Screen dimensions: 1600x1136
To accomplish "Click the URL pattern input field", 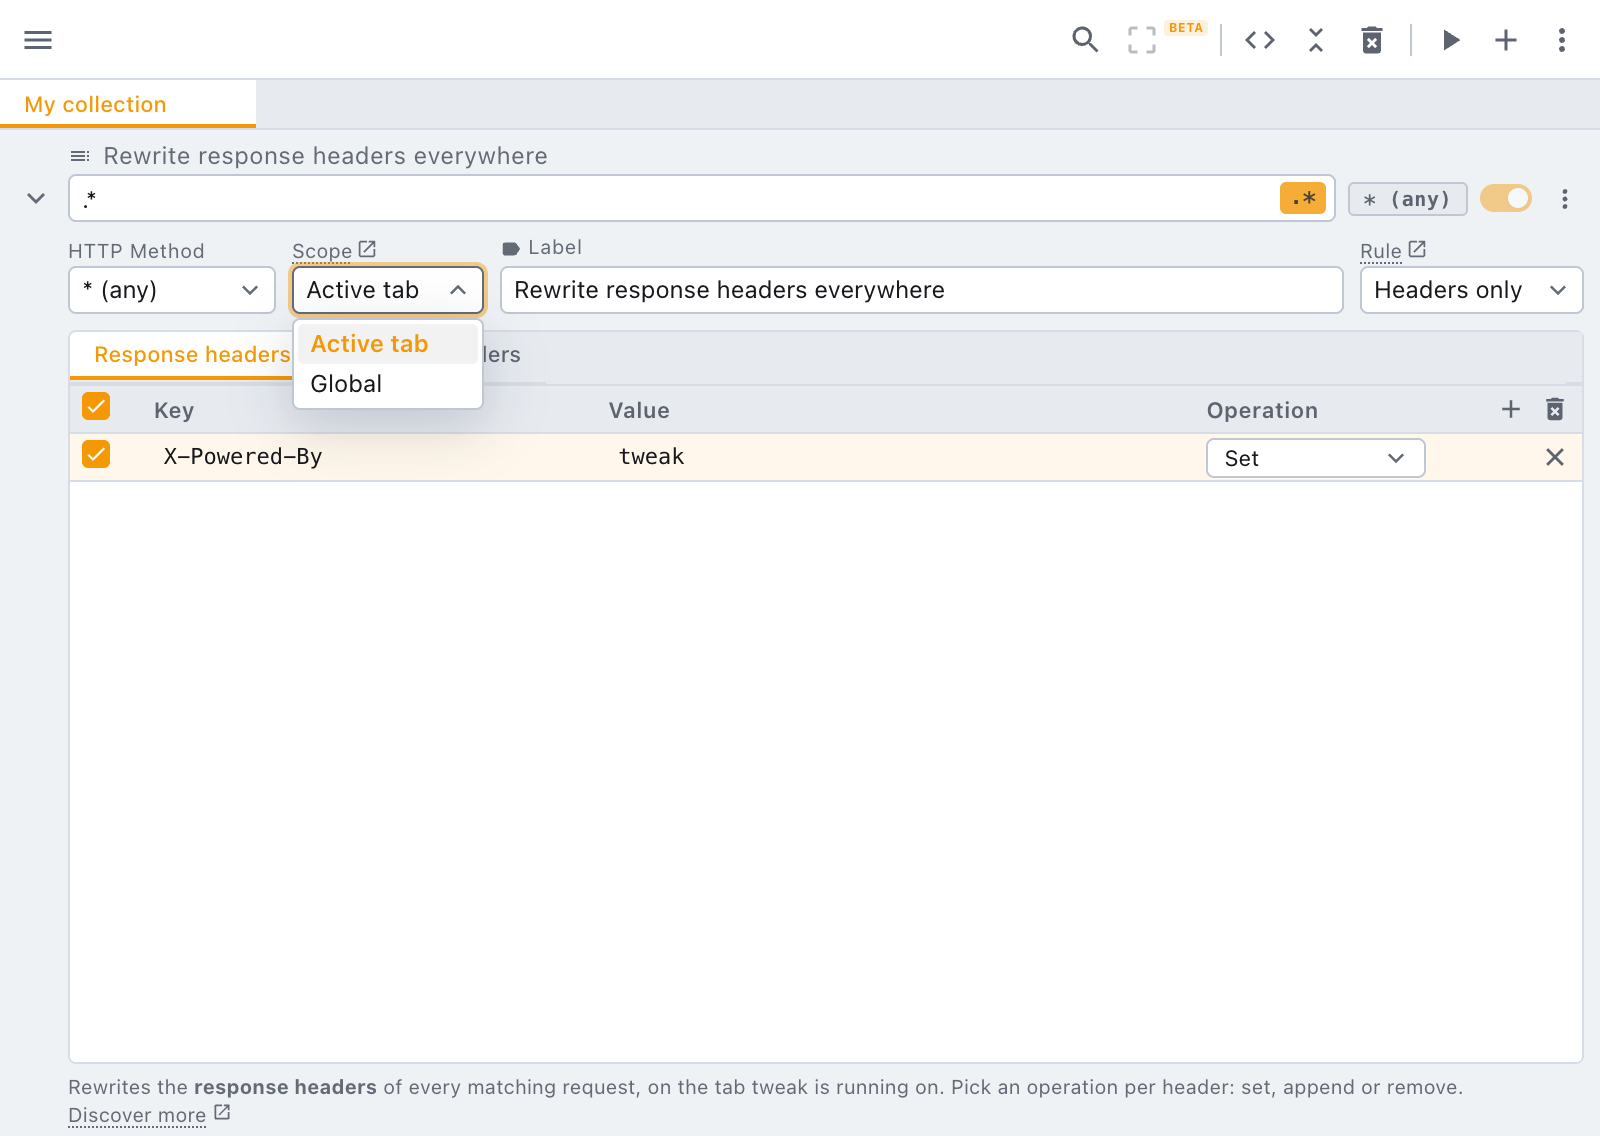I will [675, 198].
